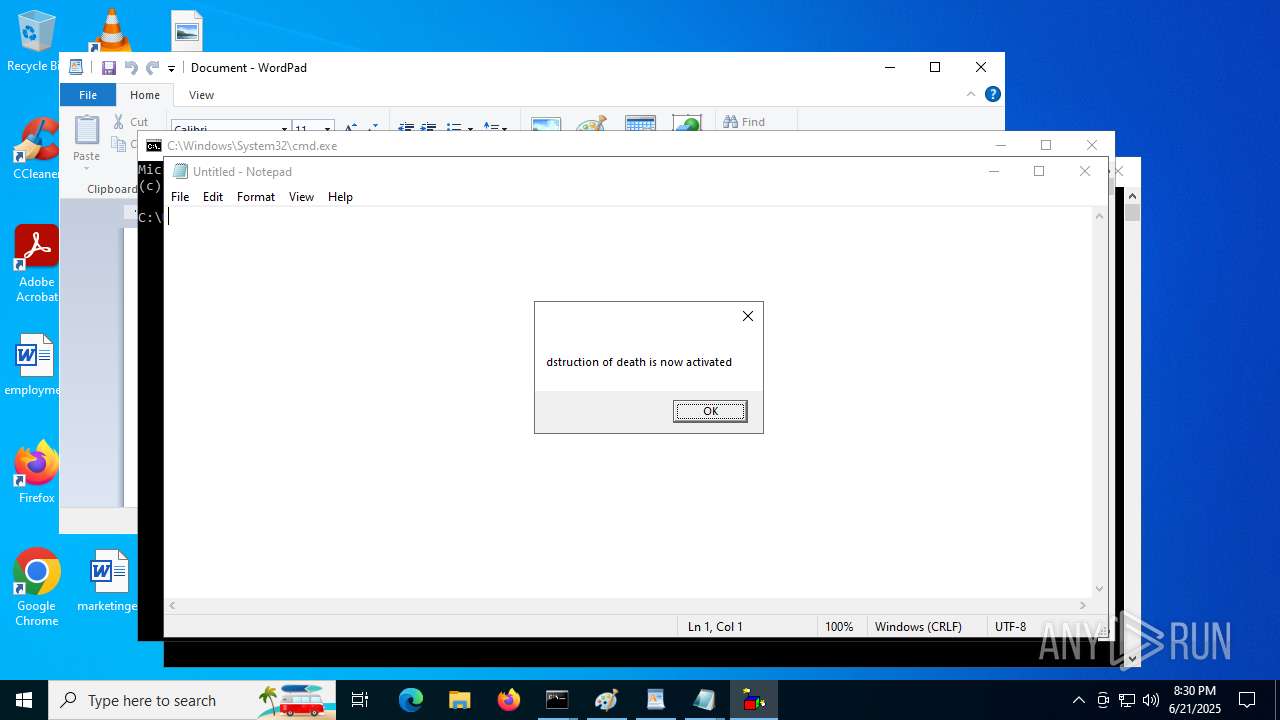1280x720 pixels.
Task: Switch to cmd.exe via taskbar icon
Action: 557,700
